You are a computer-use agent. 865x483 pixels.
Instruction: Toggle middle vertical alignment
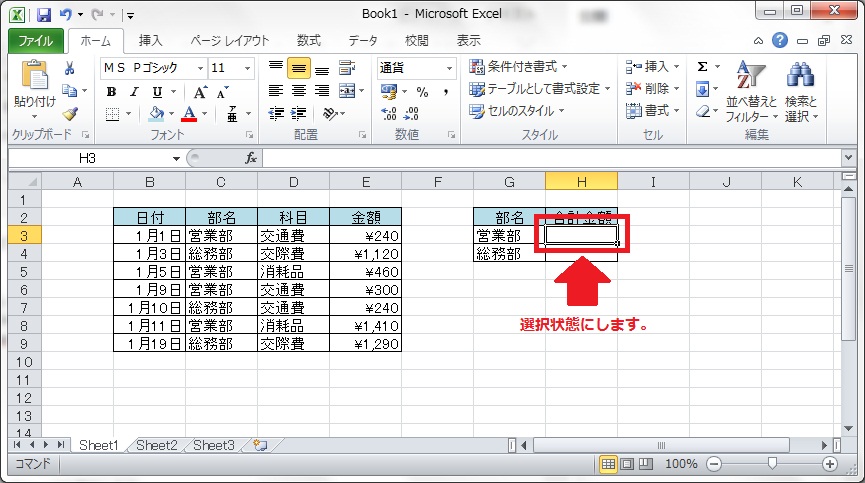click(298, 68)
